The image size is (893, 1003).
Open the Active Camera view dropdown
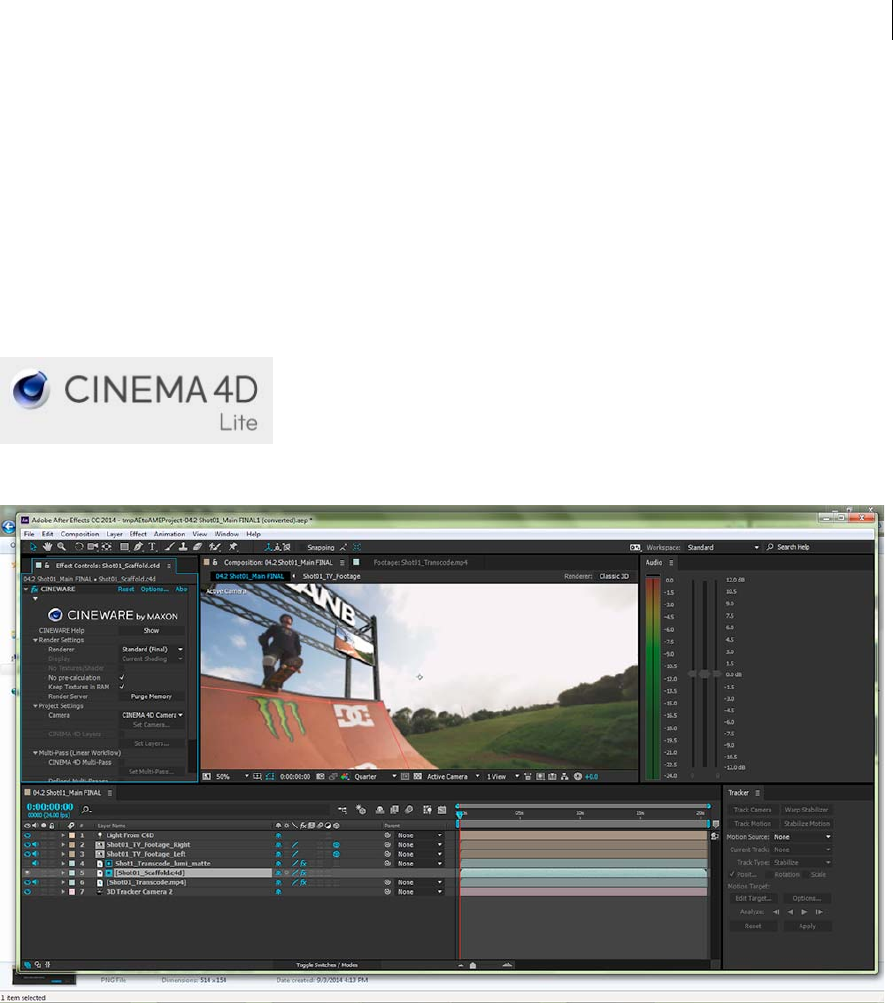tap(453, 777)
